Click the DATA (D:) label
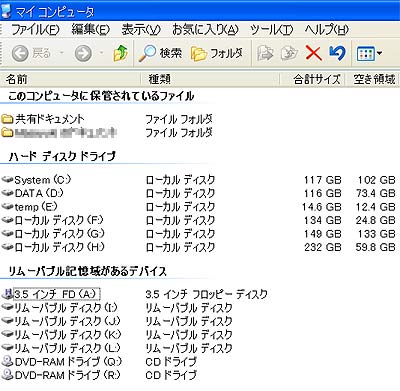This screenshot has width=400, height=391. coord(39,193)
